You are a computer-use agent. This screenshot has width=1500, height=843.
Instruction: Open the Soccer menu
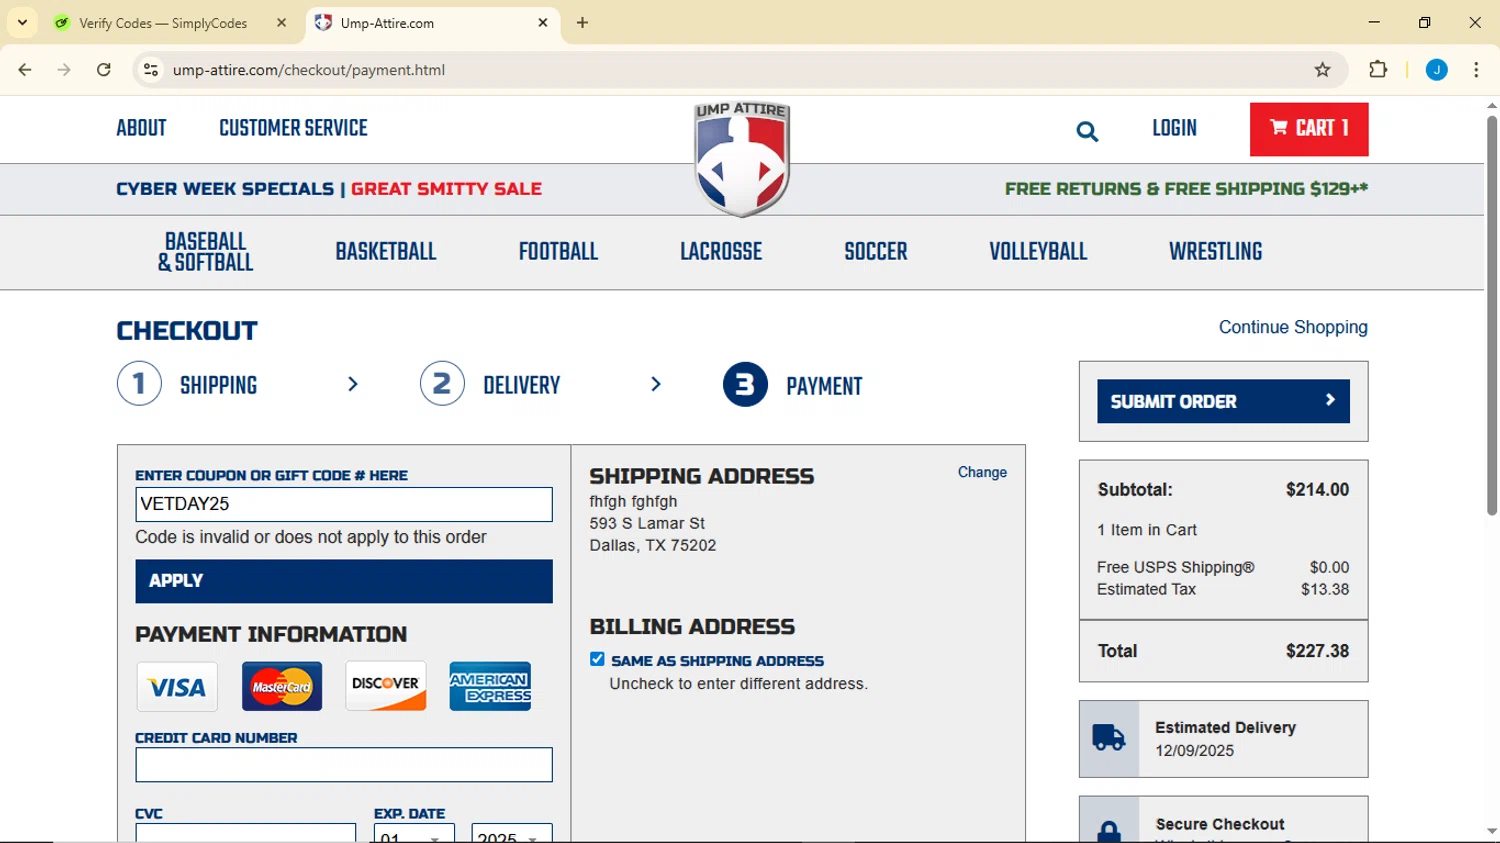pos(876,252)
